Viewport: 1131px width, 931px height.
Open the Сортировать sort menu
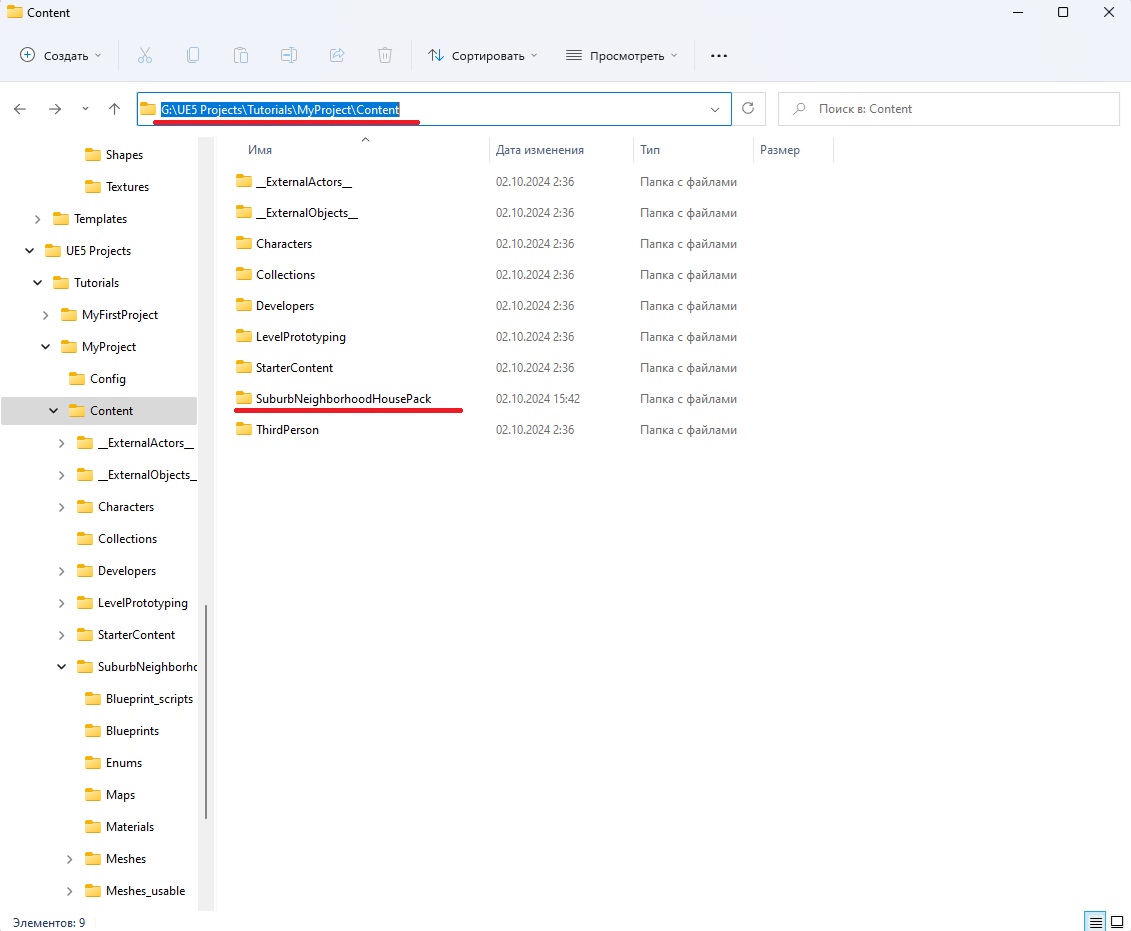pyautogui.click(x=483, y=56)
